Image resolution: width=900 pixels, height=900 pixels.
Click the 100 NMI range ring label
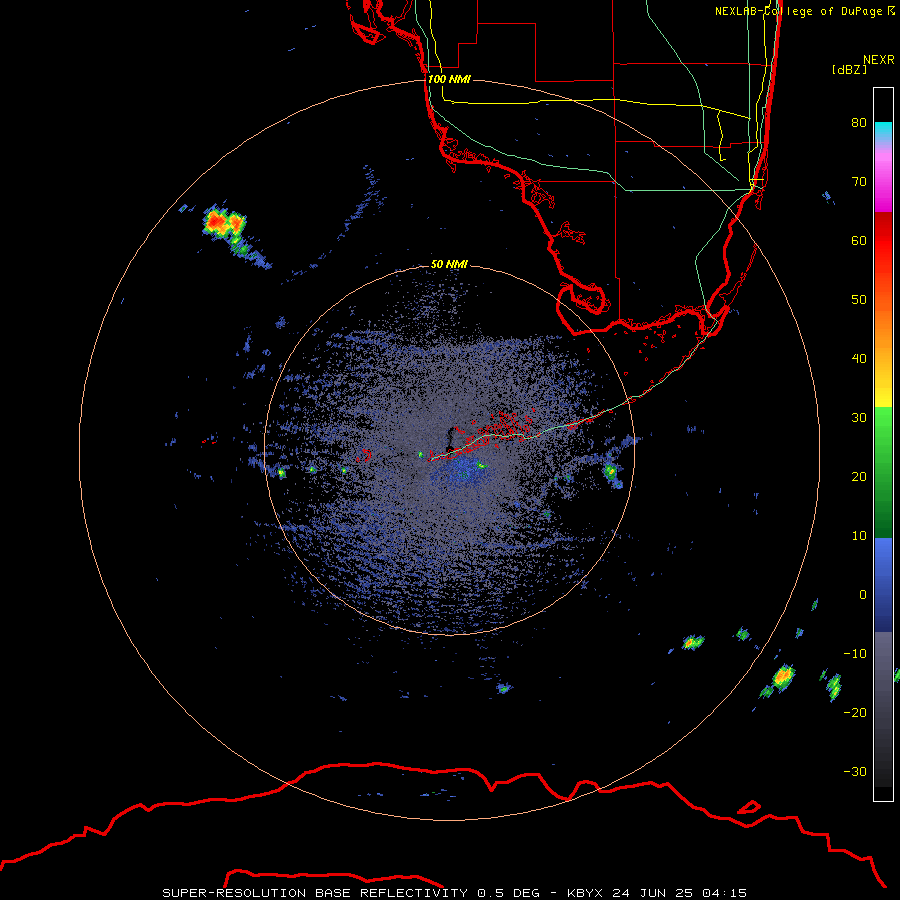coord(449,79)
